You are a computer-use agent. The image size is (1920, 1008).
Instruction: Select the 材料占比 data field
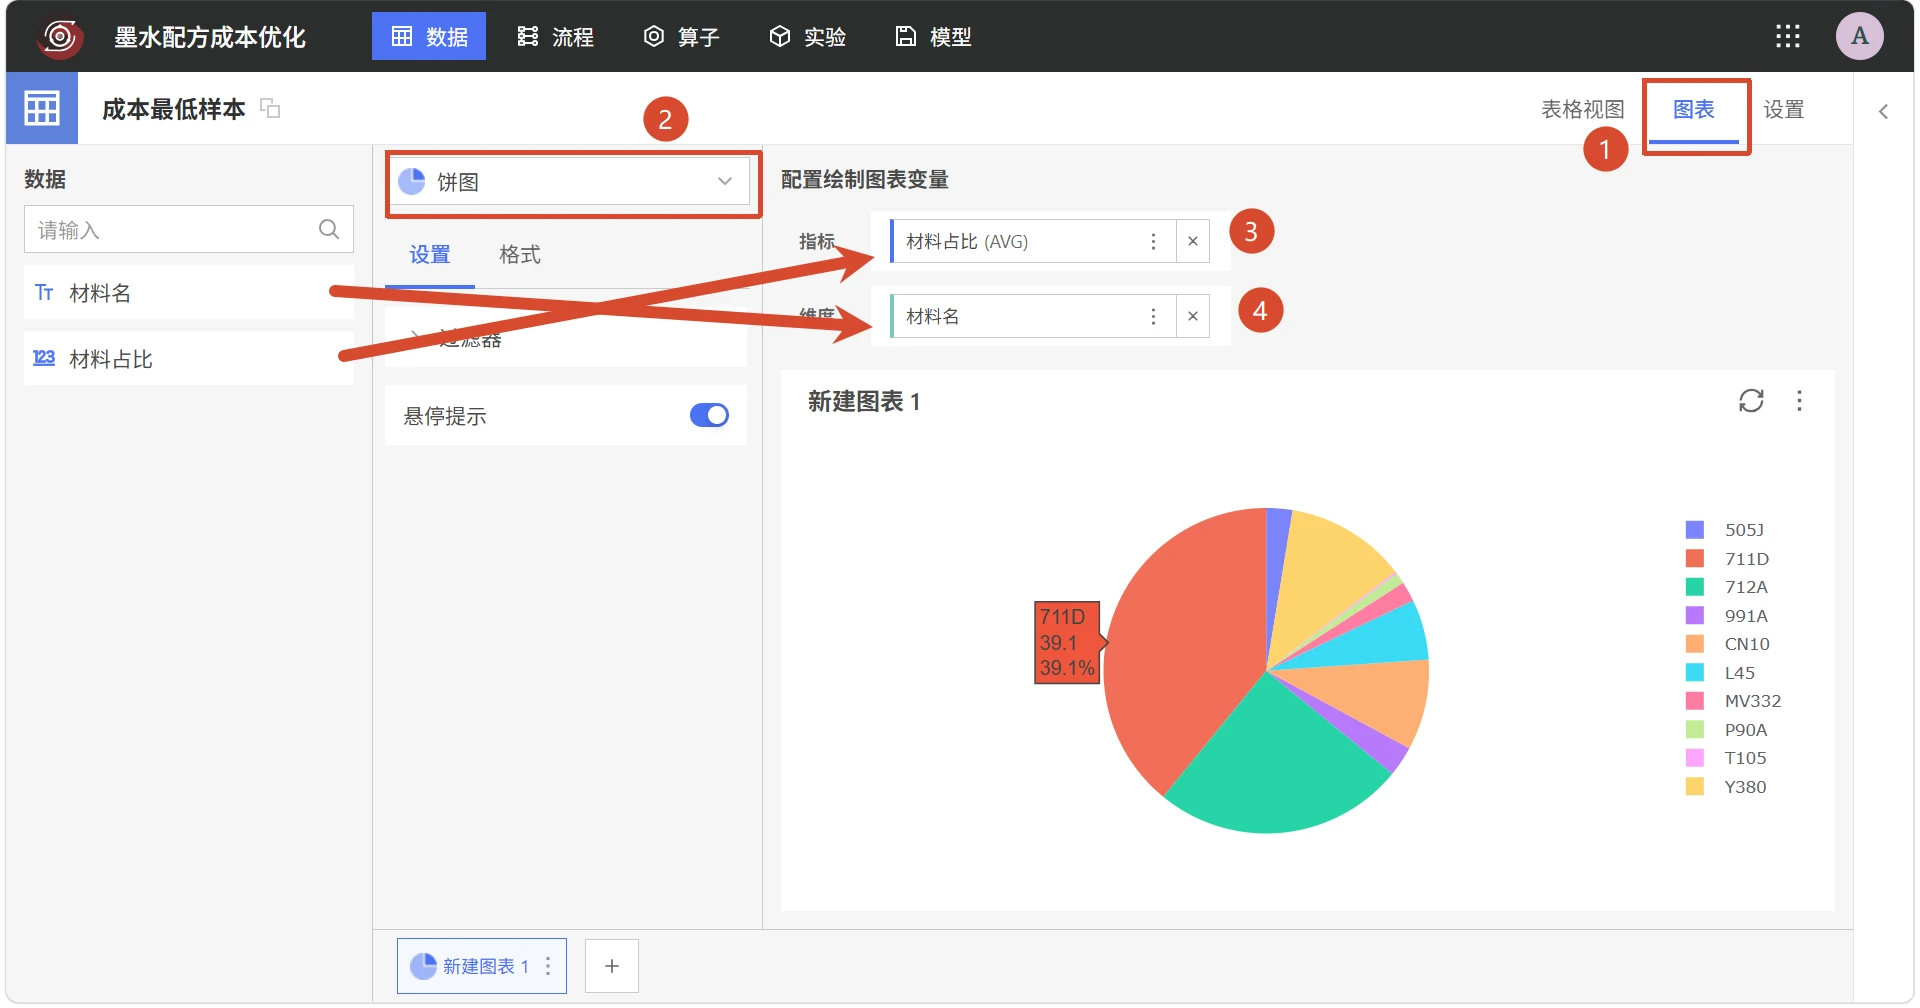[189, 358]
